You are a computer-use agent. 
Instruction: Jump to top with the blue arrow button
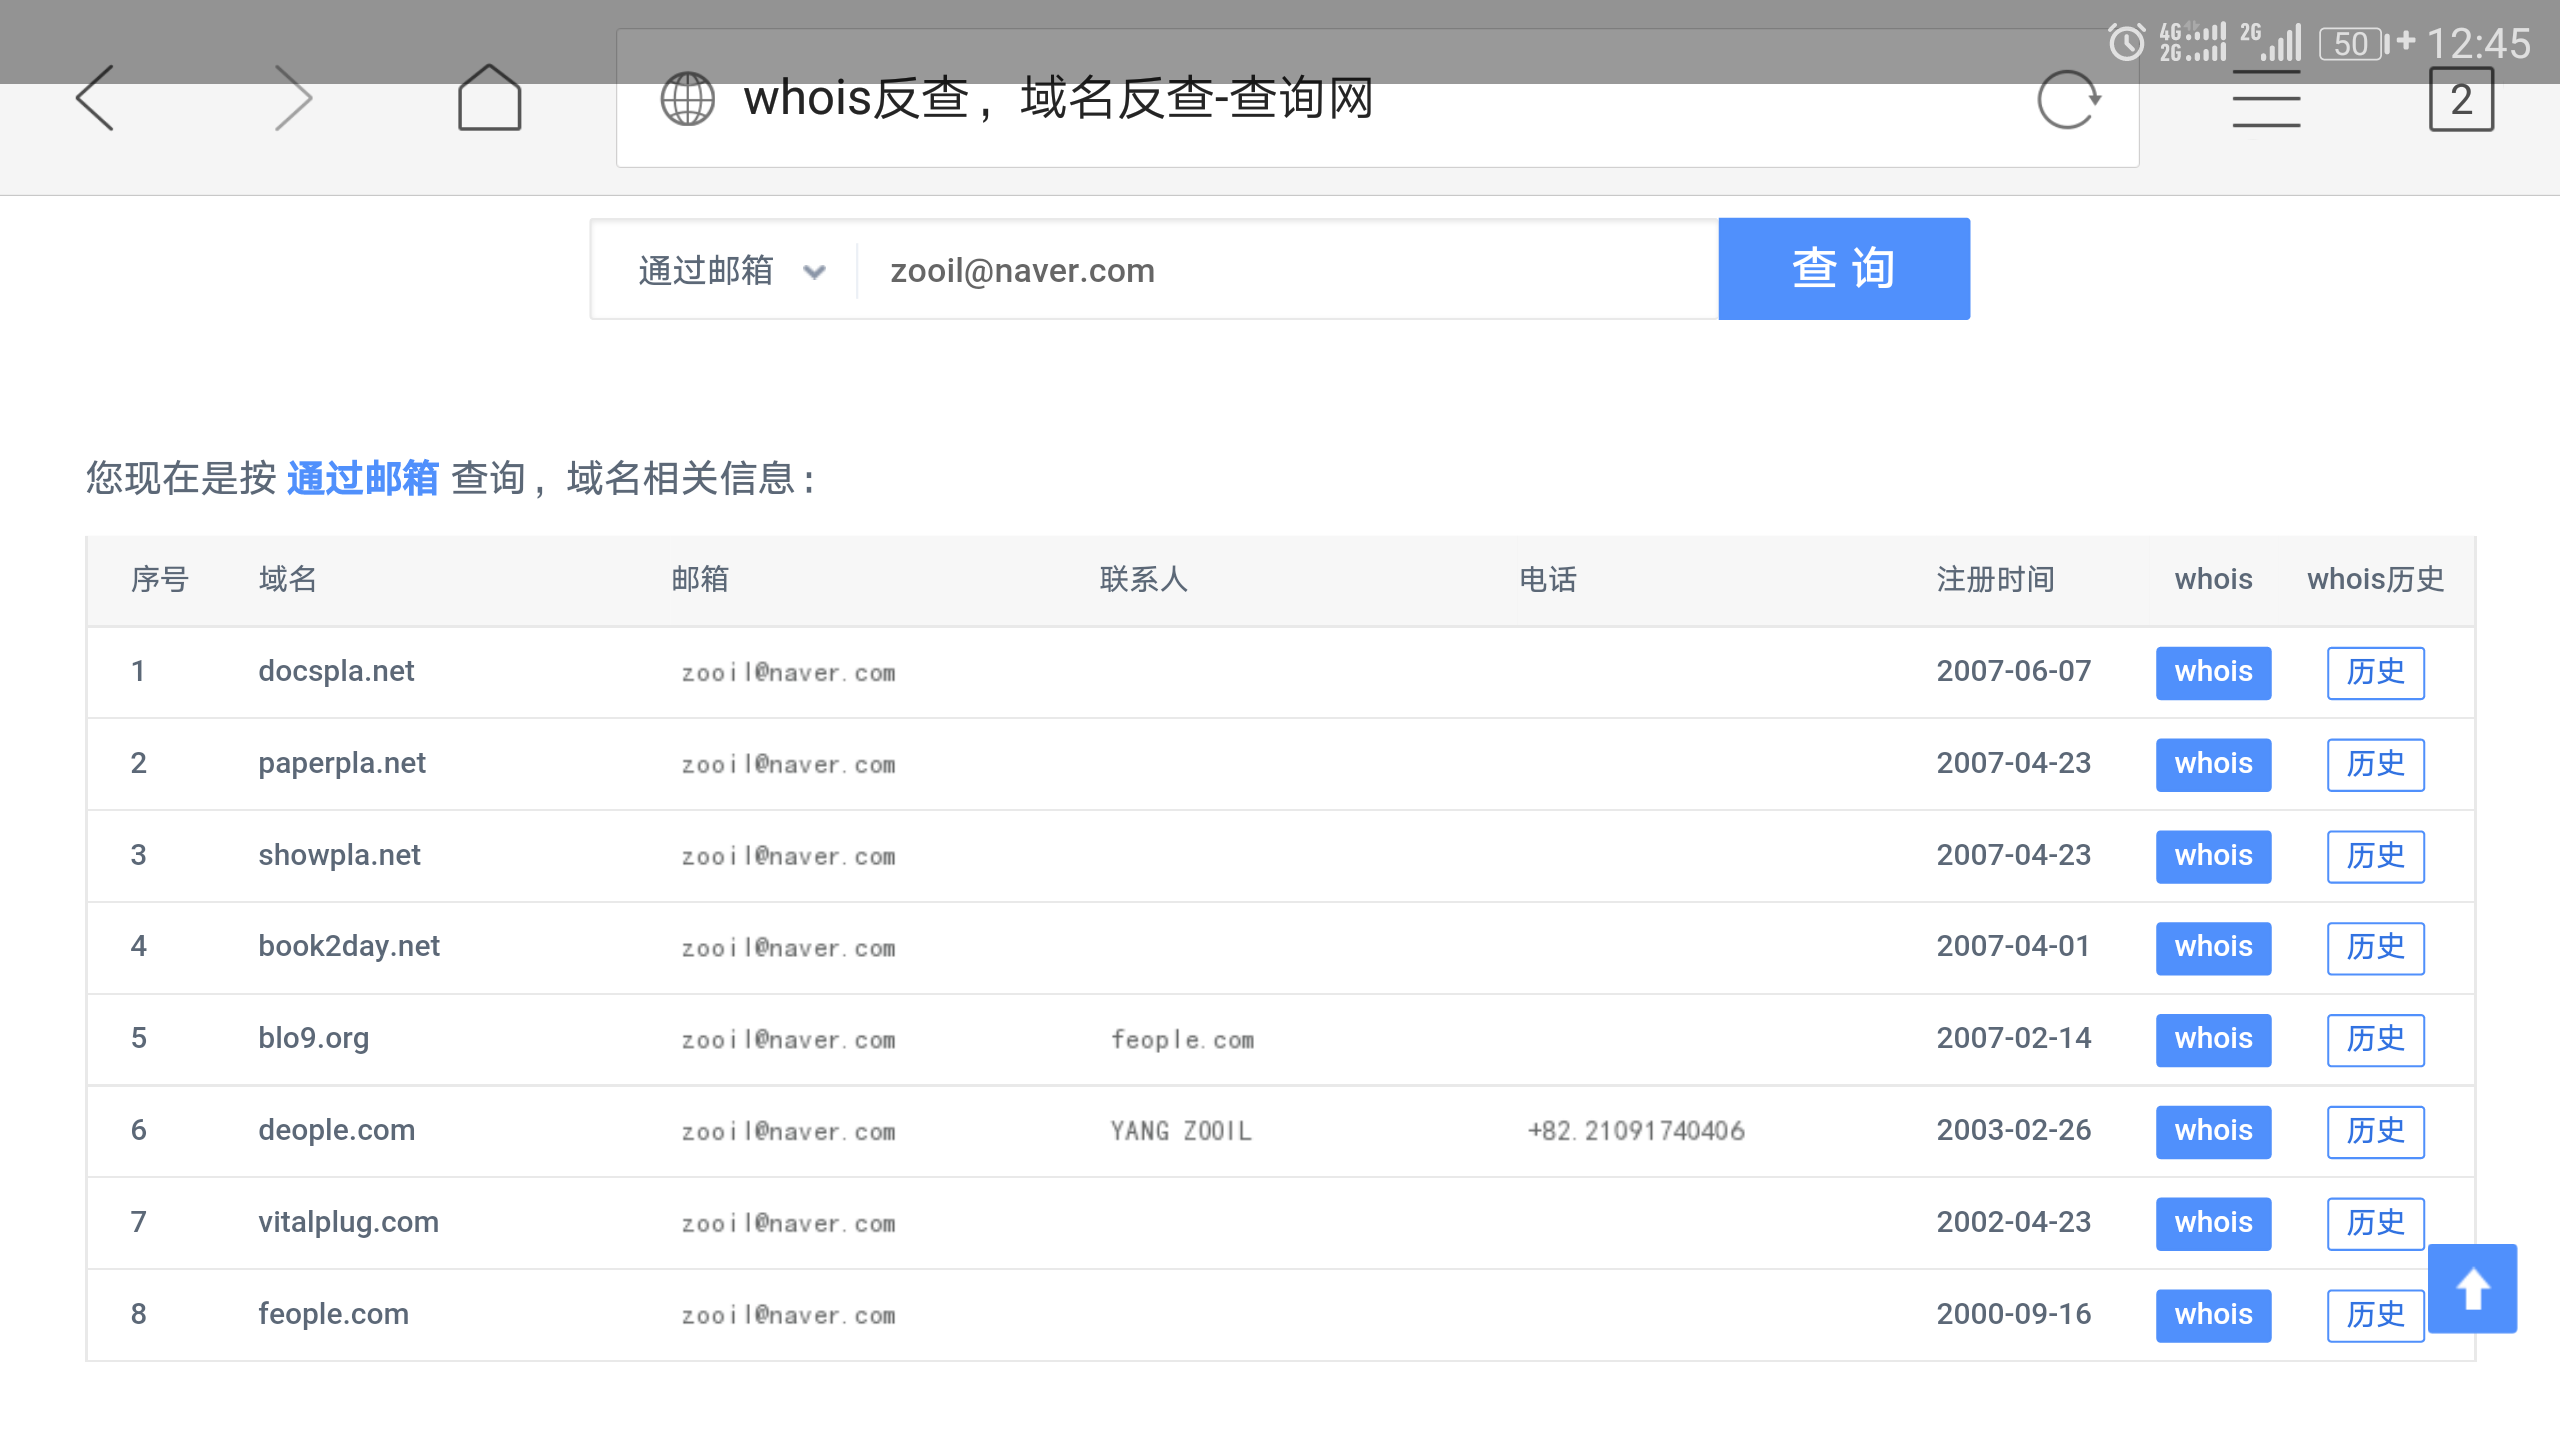2473,1288
